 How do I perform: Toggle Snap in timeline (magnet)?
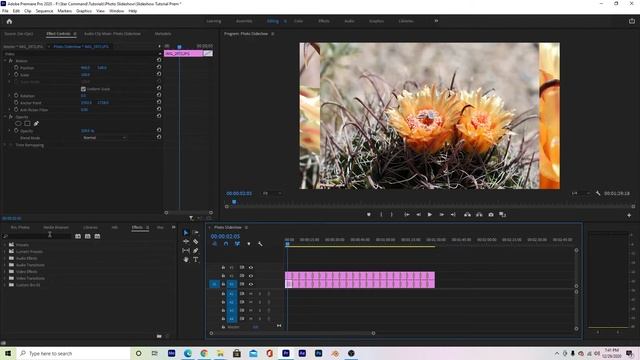(226, 244)
